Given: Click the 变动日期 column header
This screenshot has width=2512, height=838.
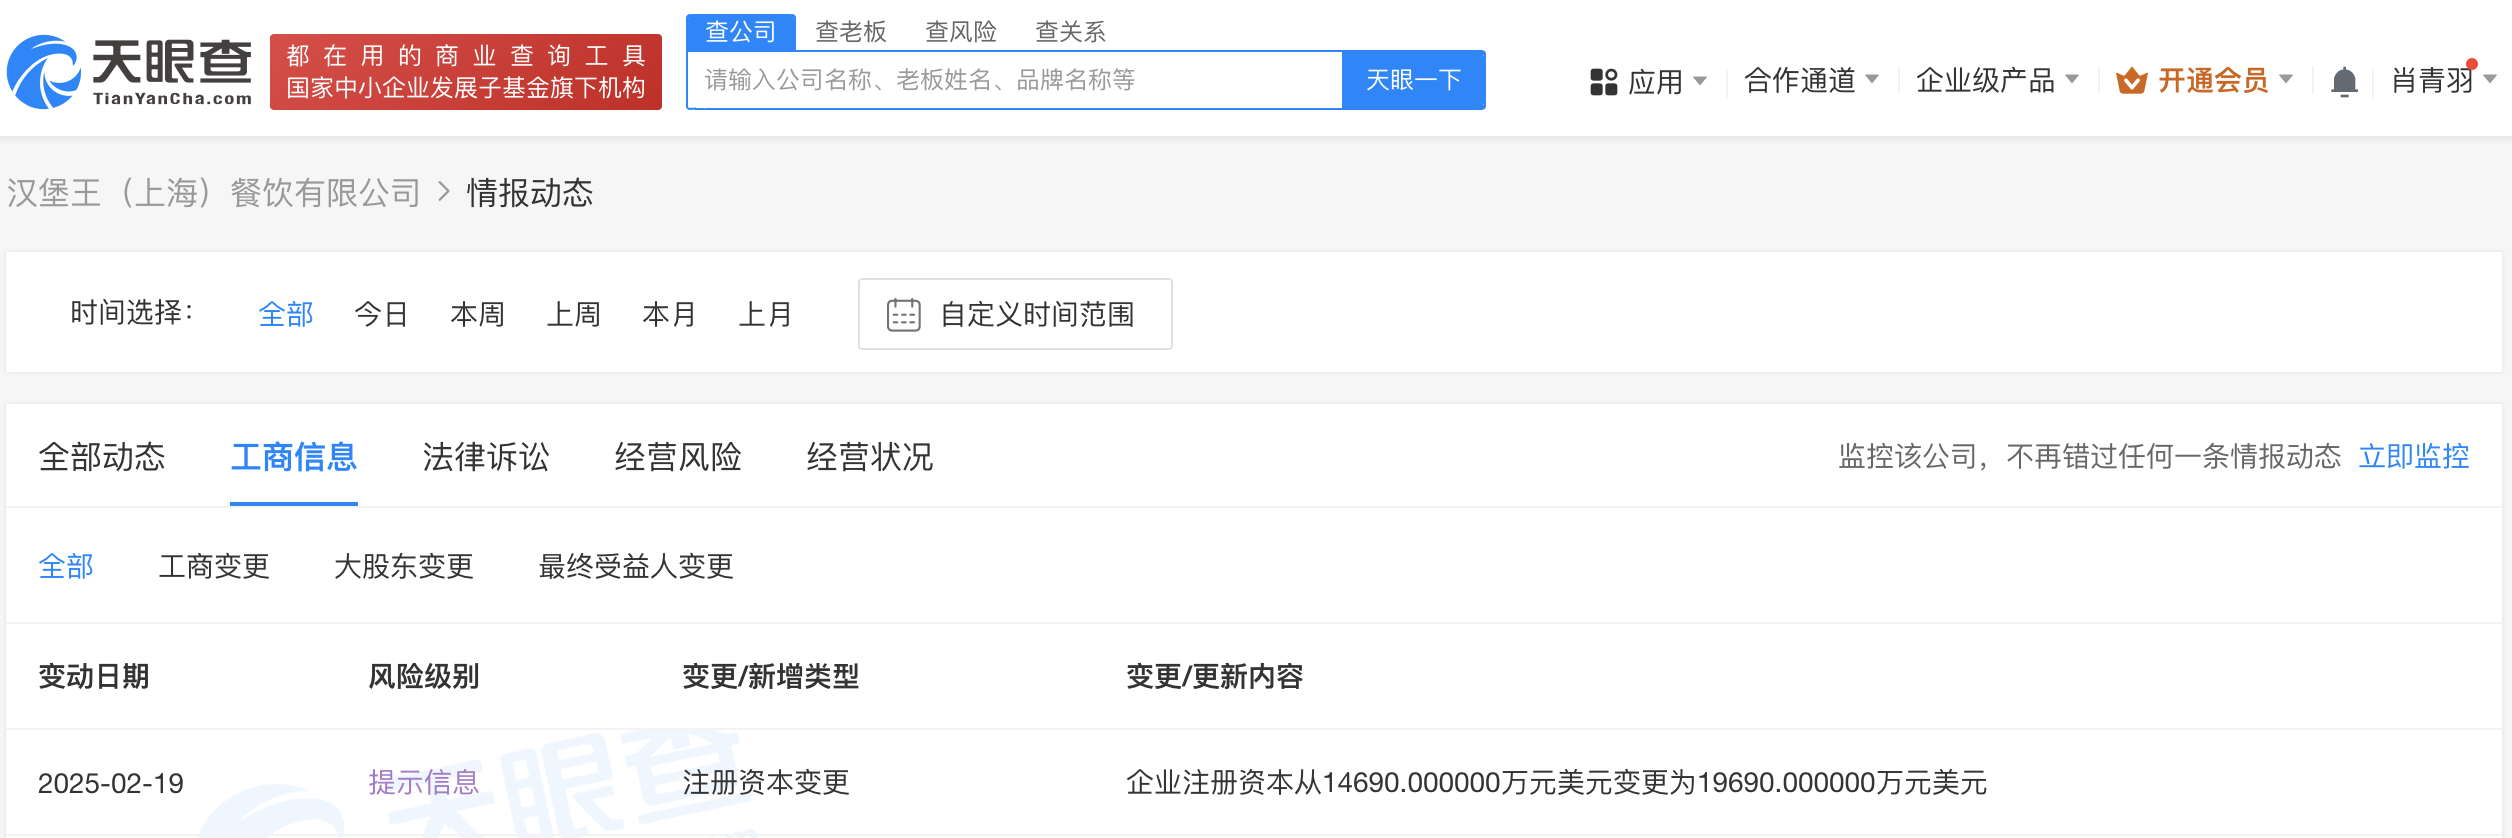Looking at the screenshot, I should [94, 677].
